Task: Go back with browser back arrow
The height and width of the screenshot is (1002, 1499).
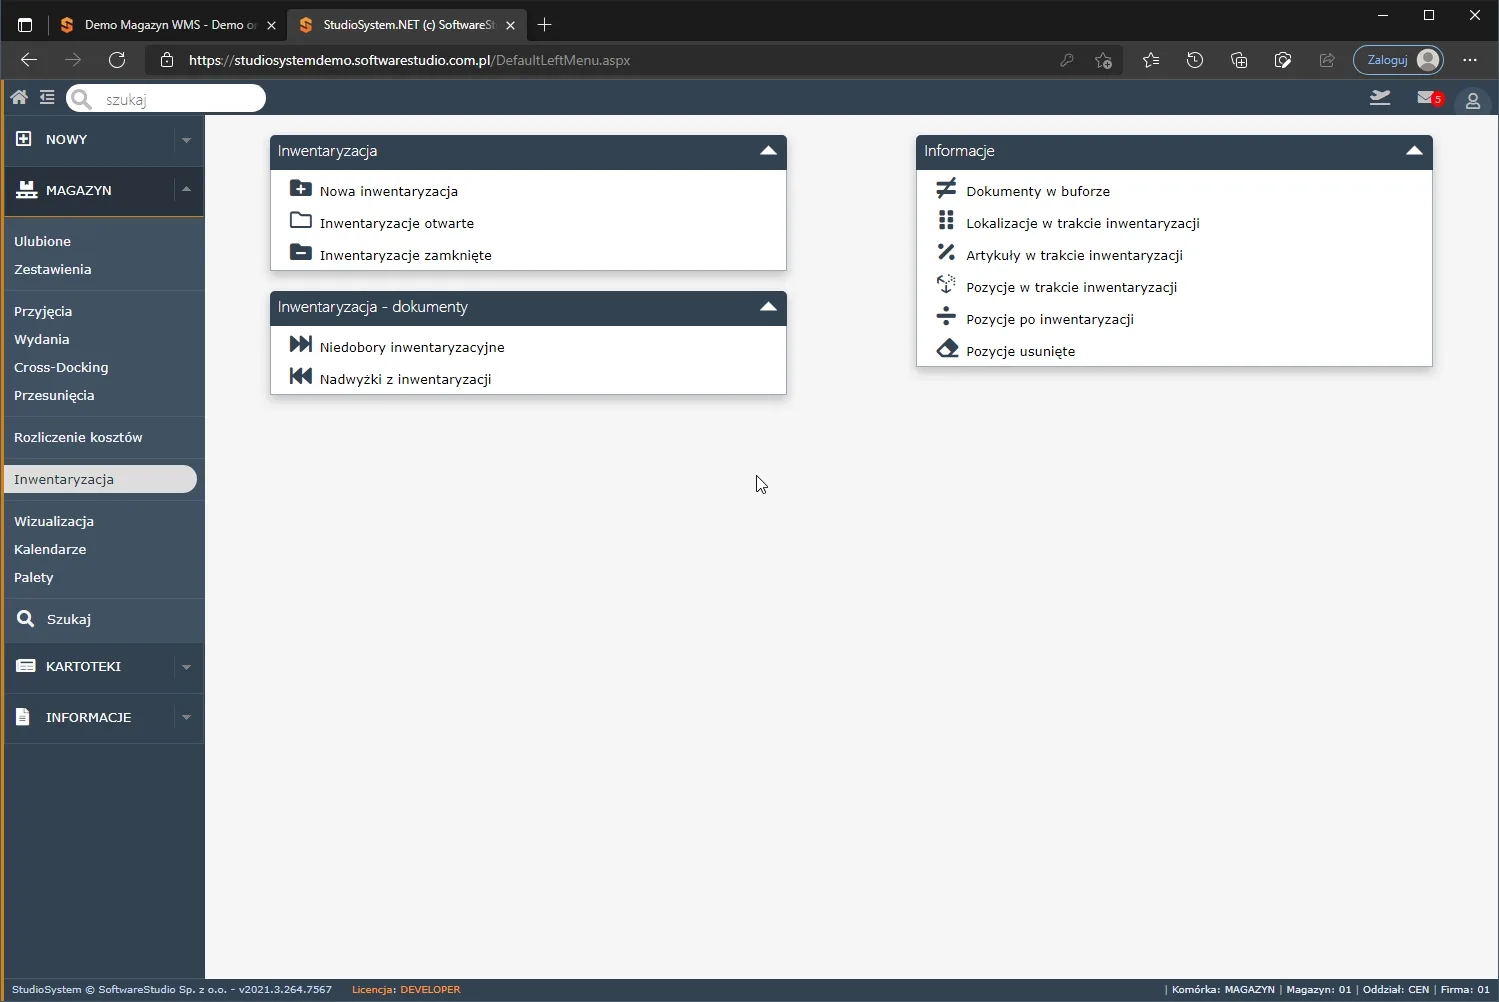Action: click(x=29, y=60)
